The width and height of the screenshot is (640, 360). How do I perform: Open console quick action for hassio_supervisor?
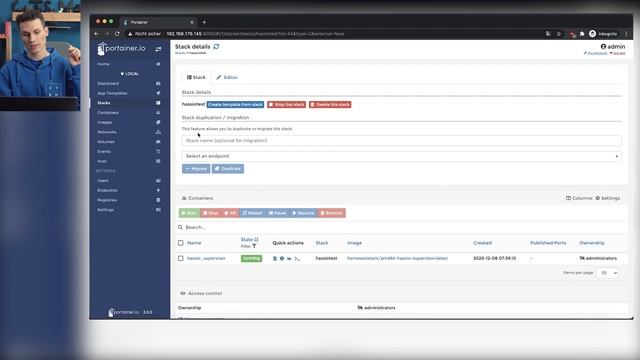(297, 258)
